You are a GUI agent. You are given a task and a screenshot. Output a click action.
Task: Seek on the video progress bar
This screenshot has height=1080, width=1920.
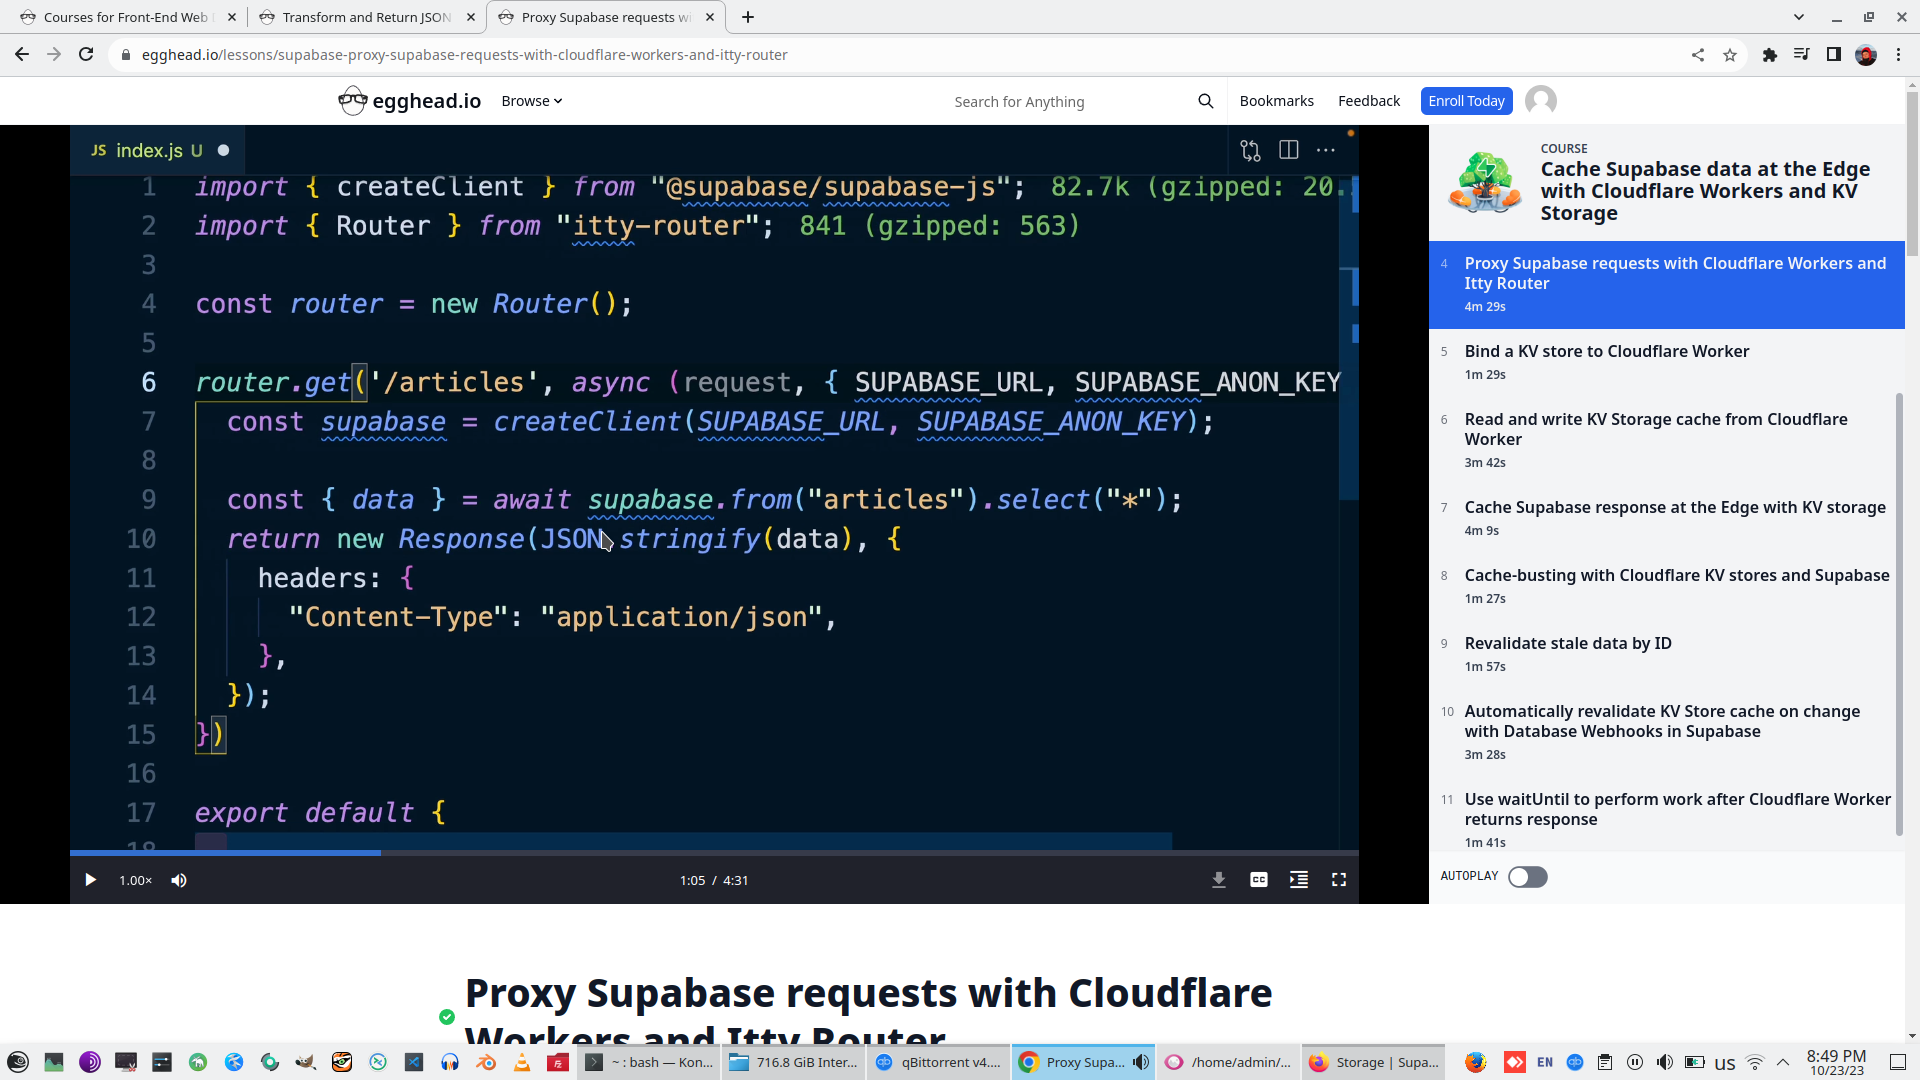714,853
